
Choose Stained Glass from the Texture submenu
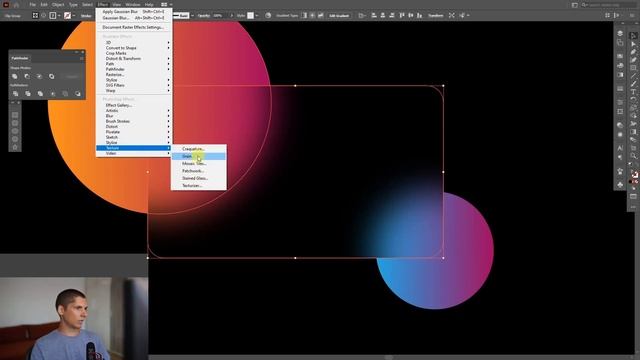click(198, 178)
